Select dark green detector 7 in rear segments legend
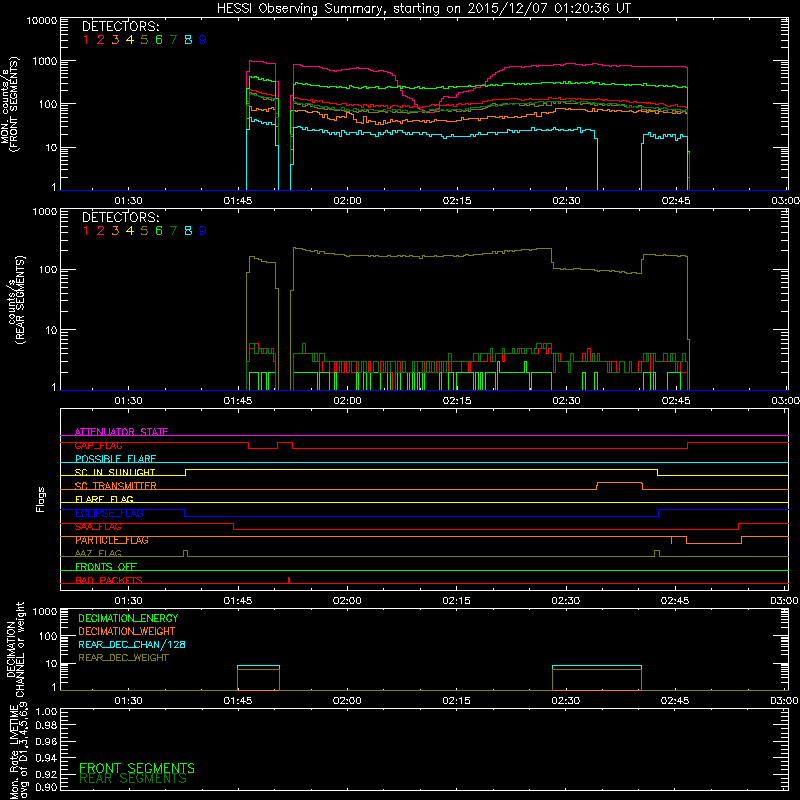 coord(173,231)
